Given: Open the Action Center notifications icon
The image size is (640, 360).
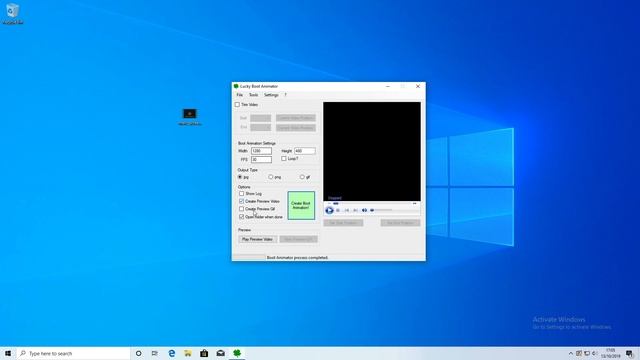Looking at the screenshot, I should (x=630, y=353).
